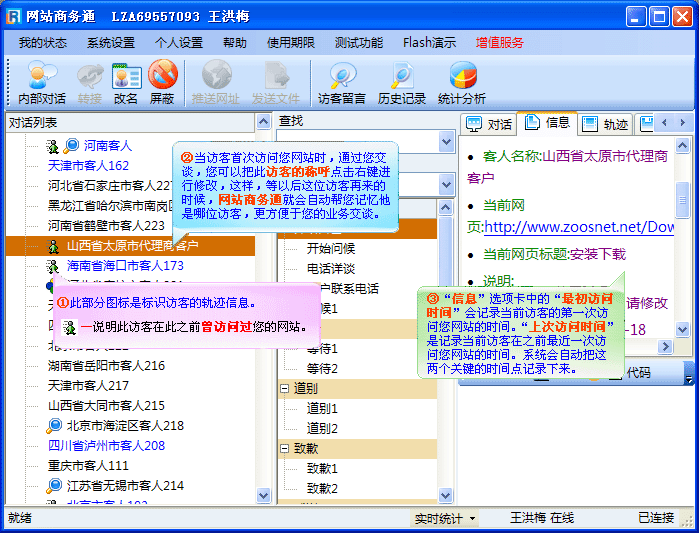Image resolution: width=699 pixels, height=533 pixels.
Task: Select 开始问候 quick reply item
Action: click(x=330, y=248)
